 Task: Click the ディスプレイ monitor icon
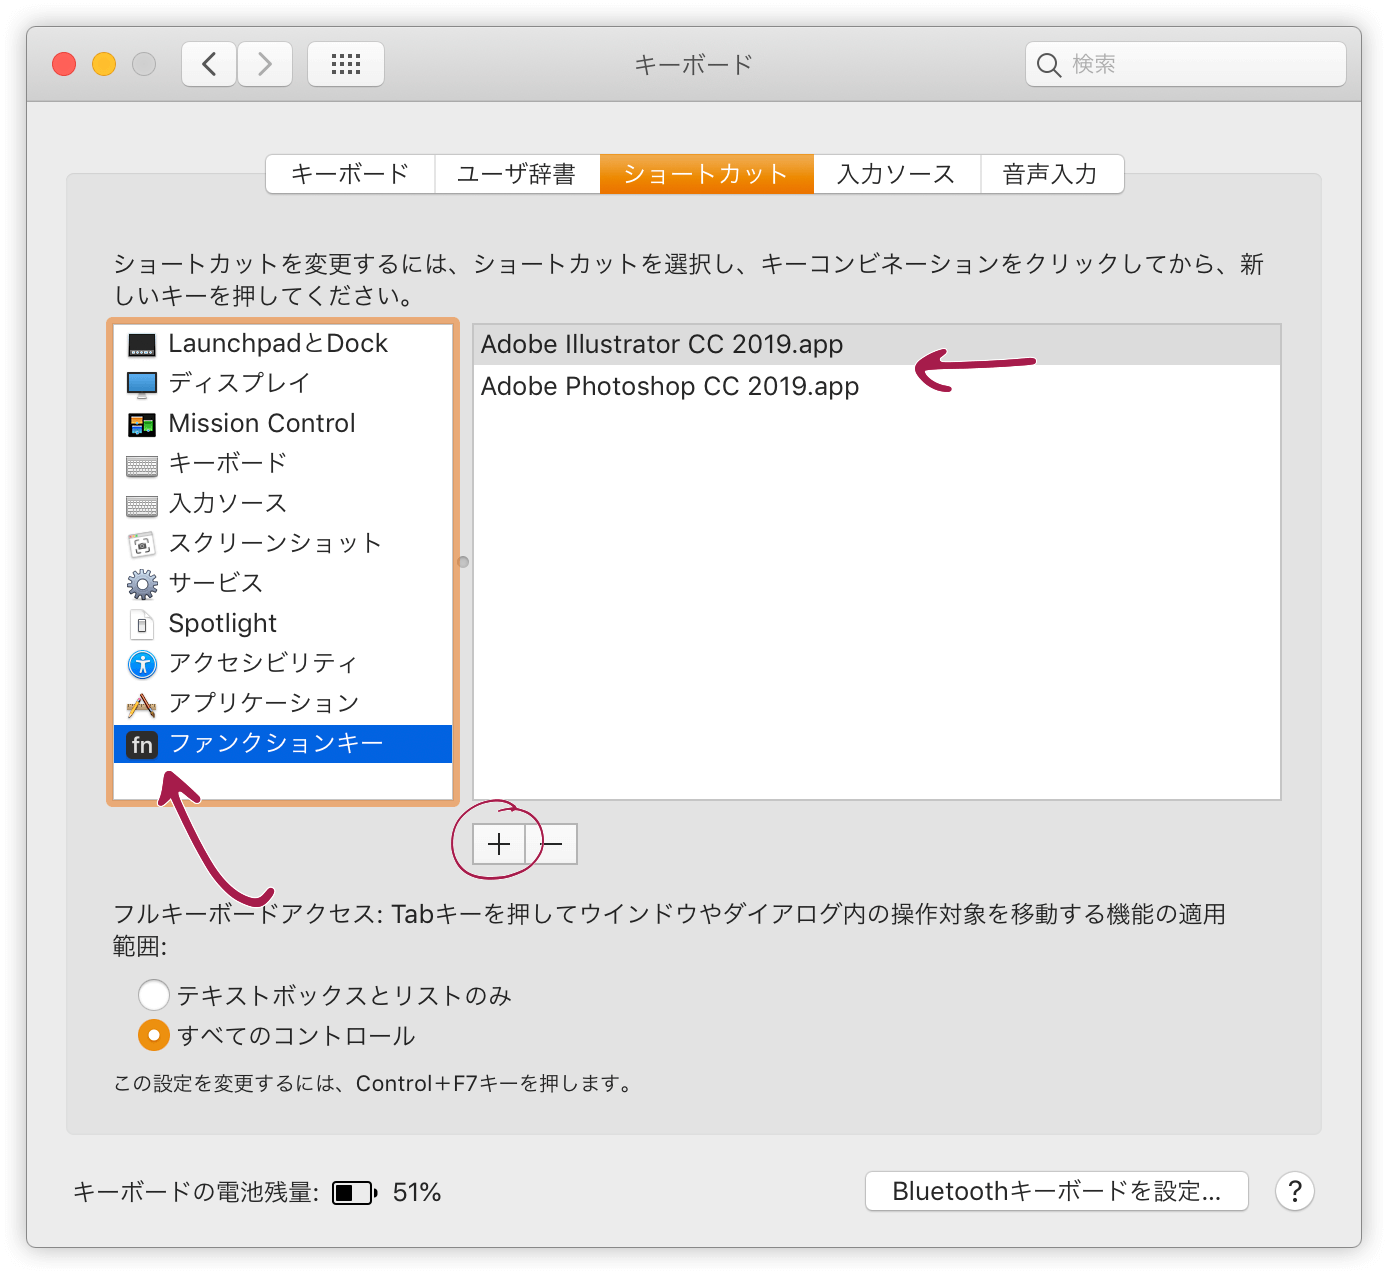tap(142, 385)
